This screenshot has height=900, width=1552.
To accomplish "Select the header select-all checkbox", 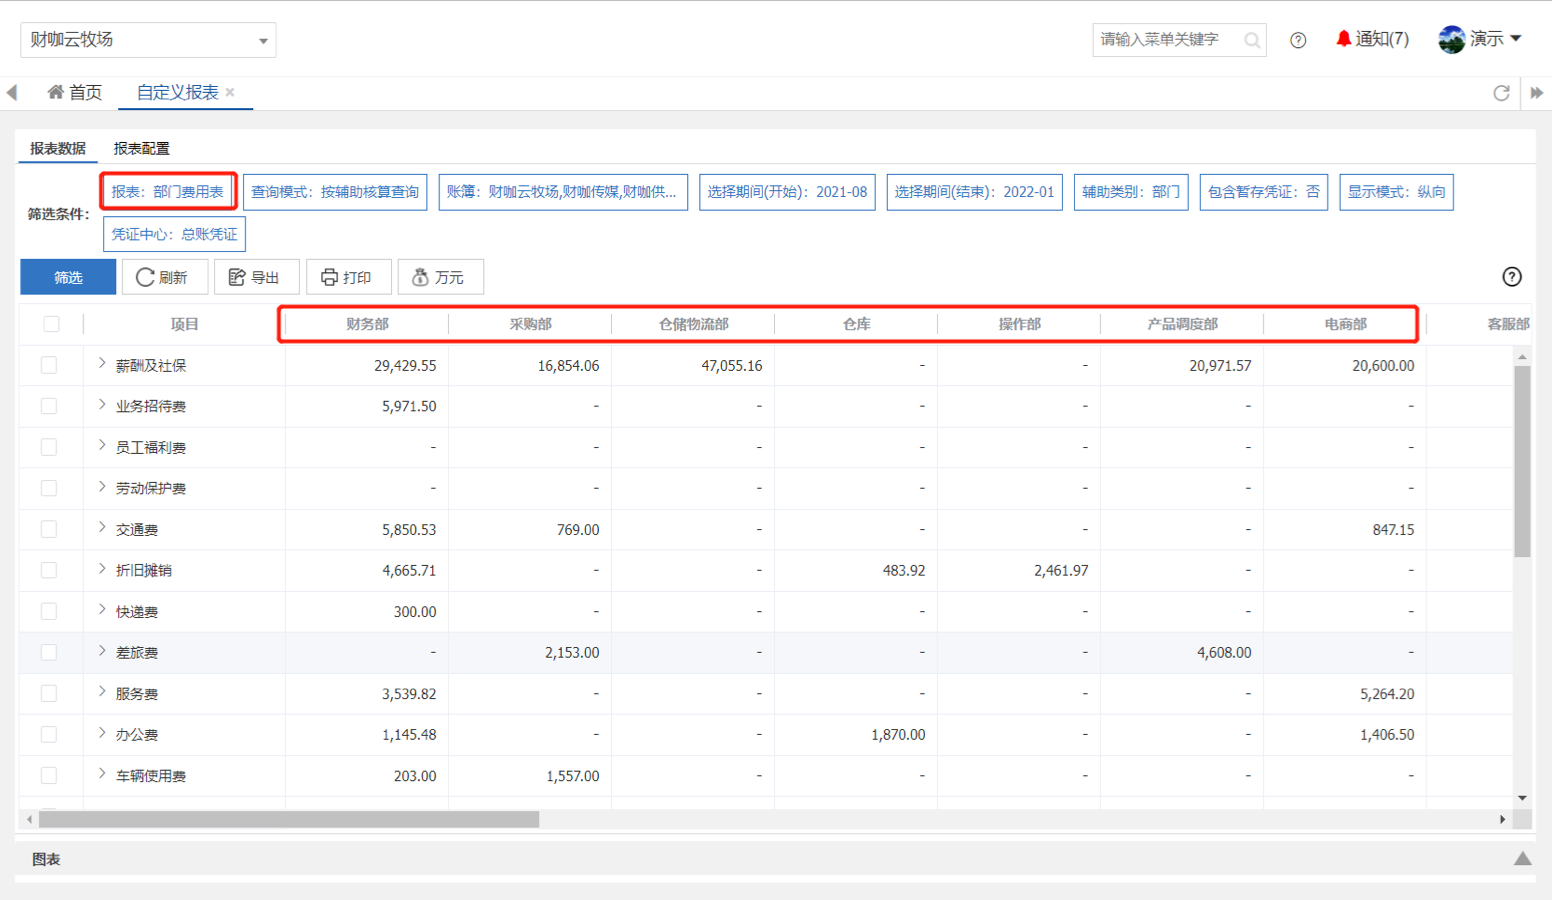I will (51, 324).
